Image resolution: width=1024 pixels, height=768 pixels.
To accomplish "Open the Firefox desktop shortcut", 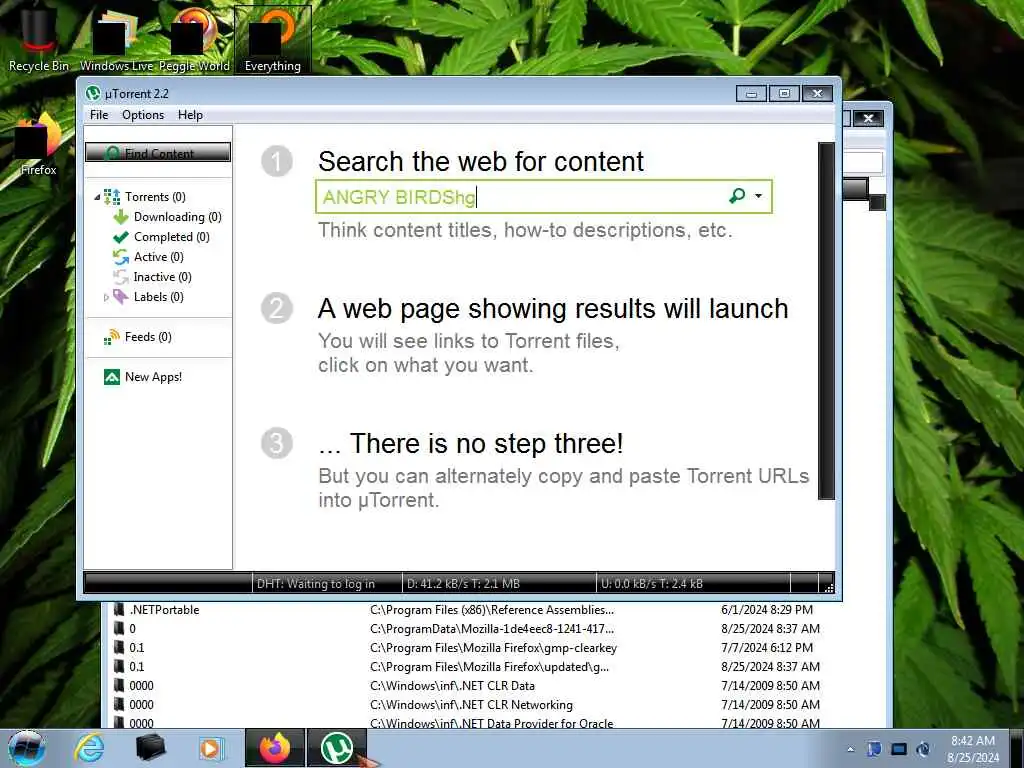I will (39, 144).
